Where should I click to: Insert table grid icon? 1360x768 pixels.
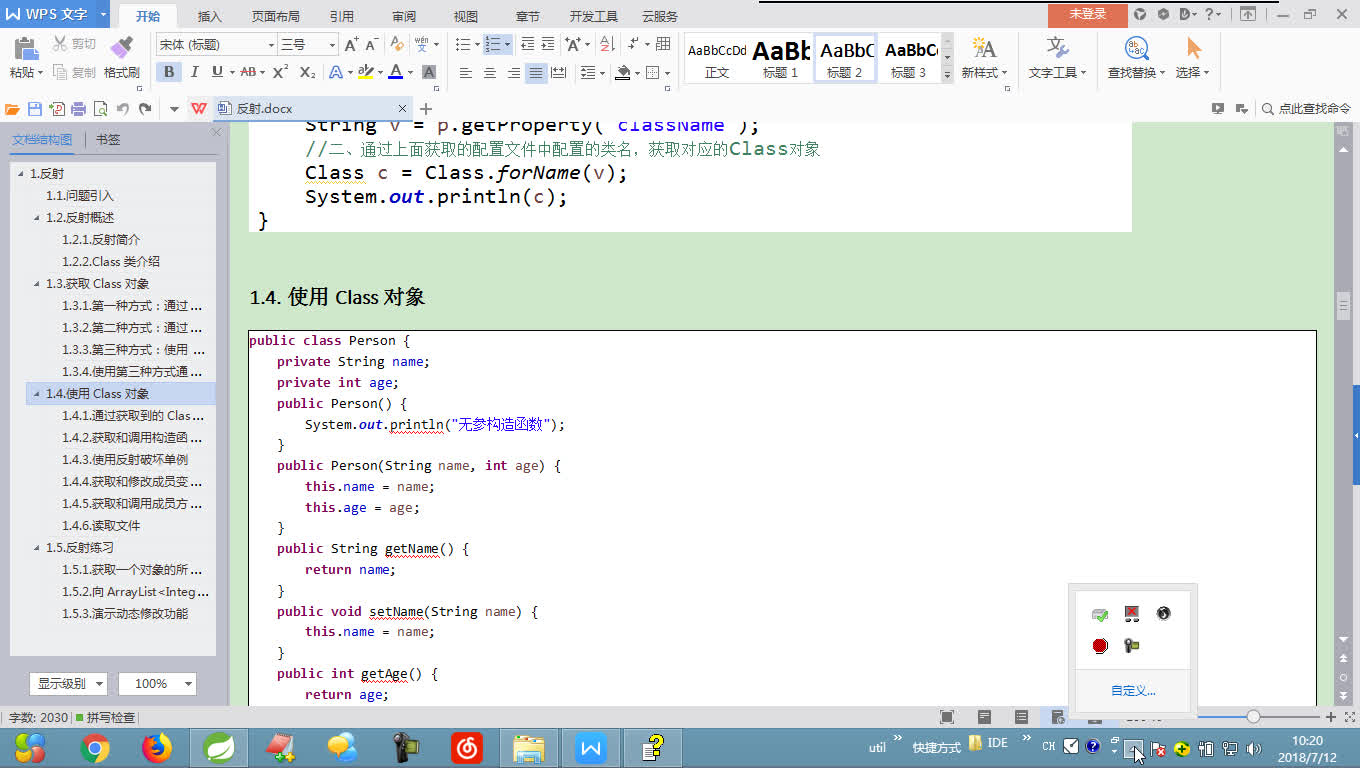(663, 45)
